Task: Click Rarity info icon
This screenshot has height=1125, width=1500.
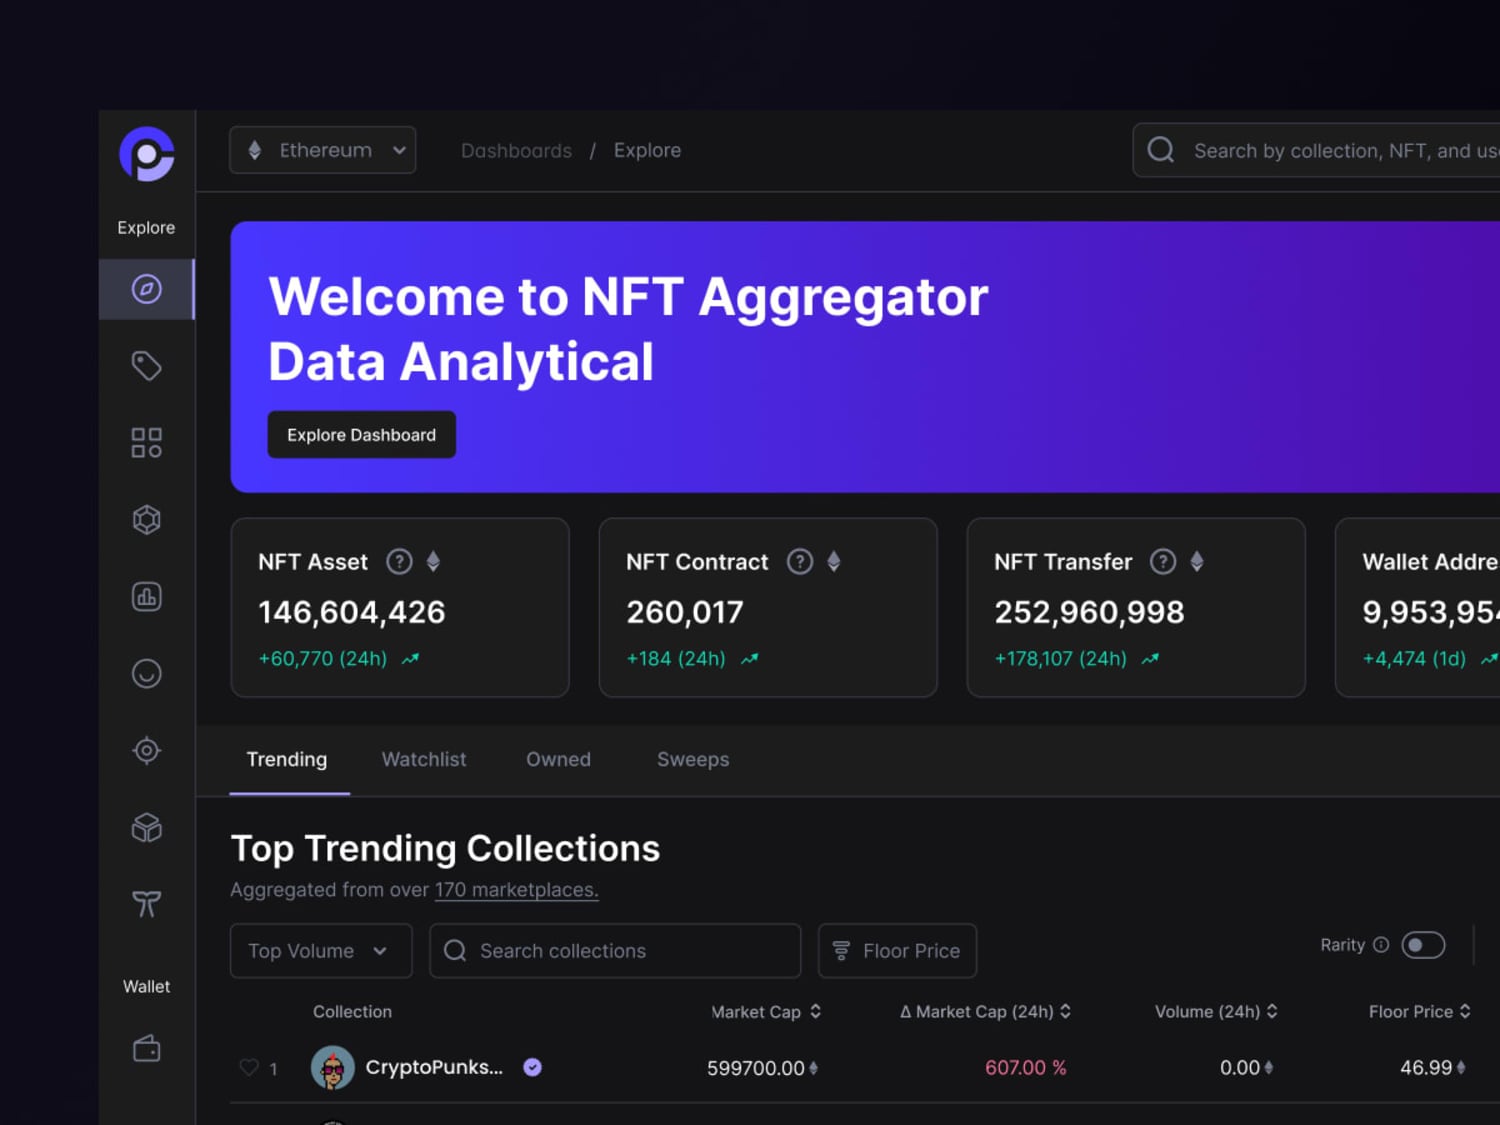Action: pyautogui.click(x=1381, y=945)
